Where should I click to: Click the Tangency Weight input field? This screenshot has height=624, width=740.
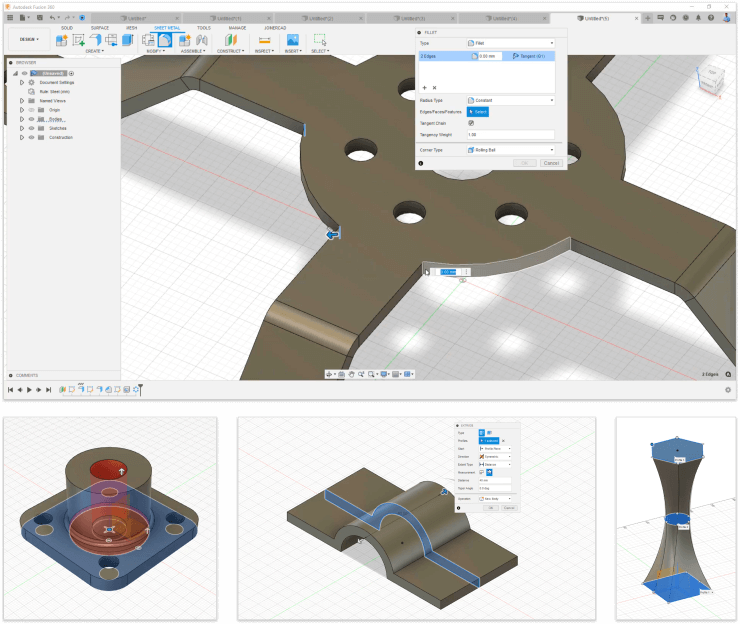click(x=510, y=135)
